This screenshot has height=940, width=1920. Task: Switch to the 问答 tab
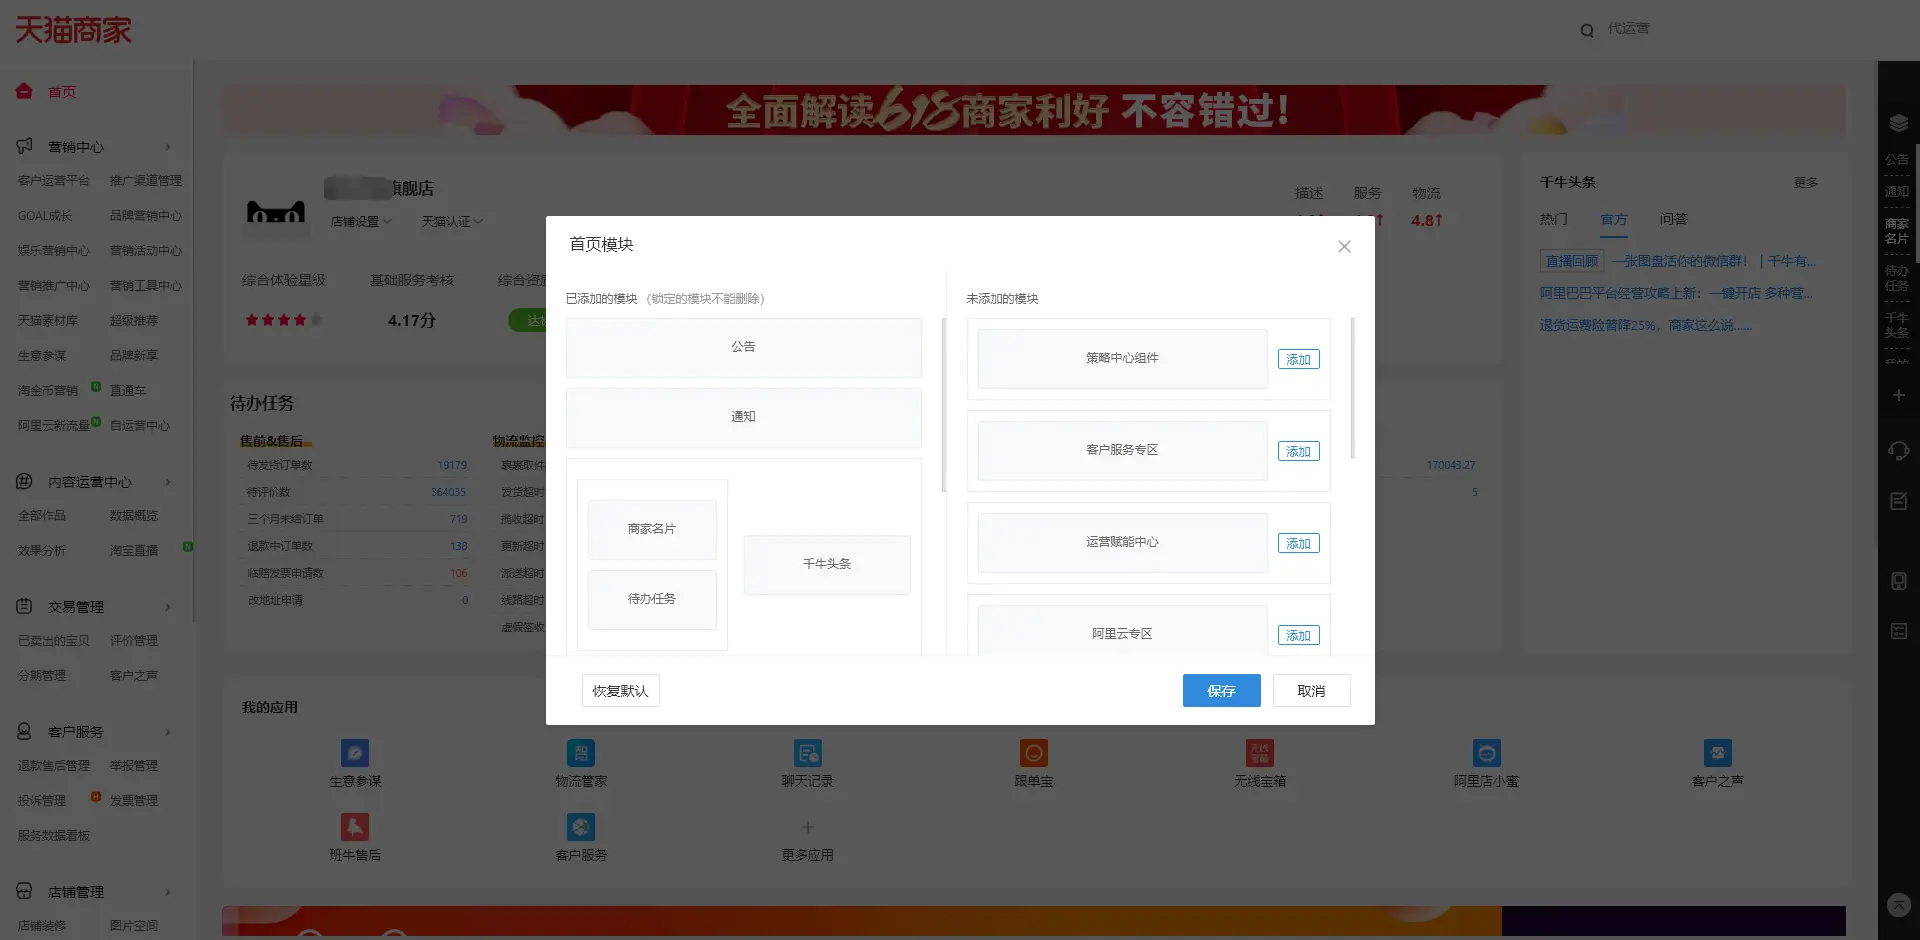pyautogui.click(x=1673, y=219)
